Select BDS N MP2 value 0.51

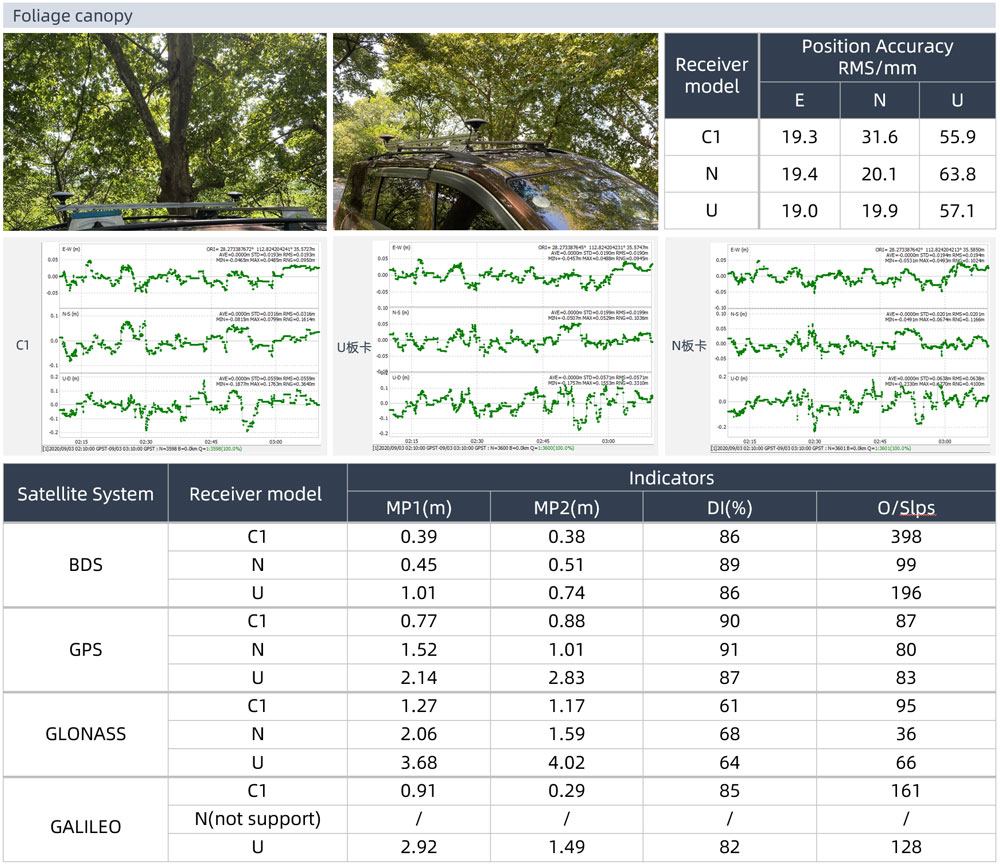[566, 565]
